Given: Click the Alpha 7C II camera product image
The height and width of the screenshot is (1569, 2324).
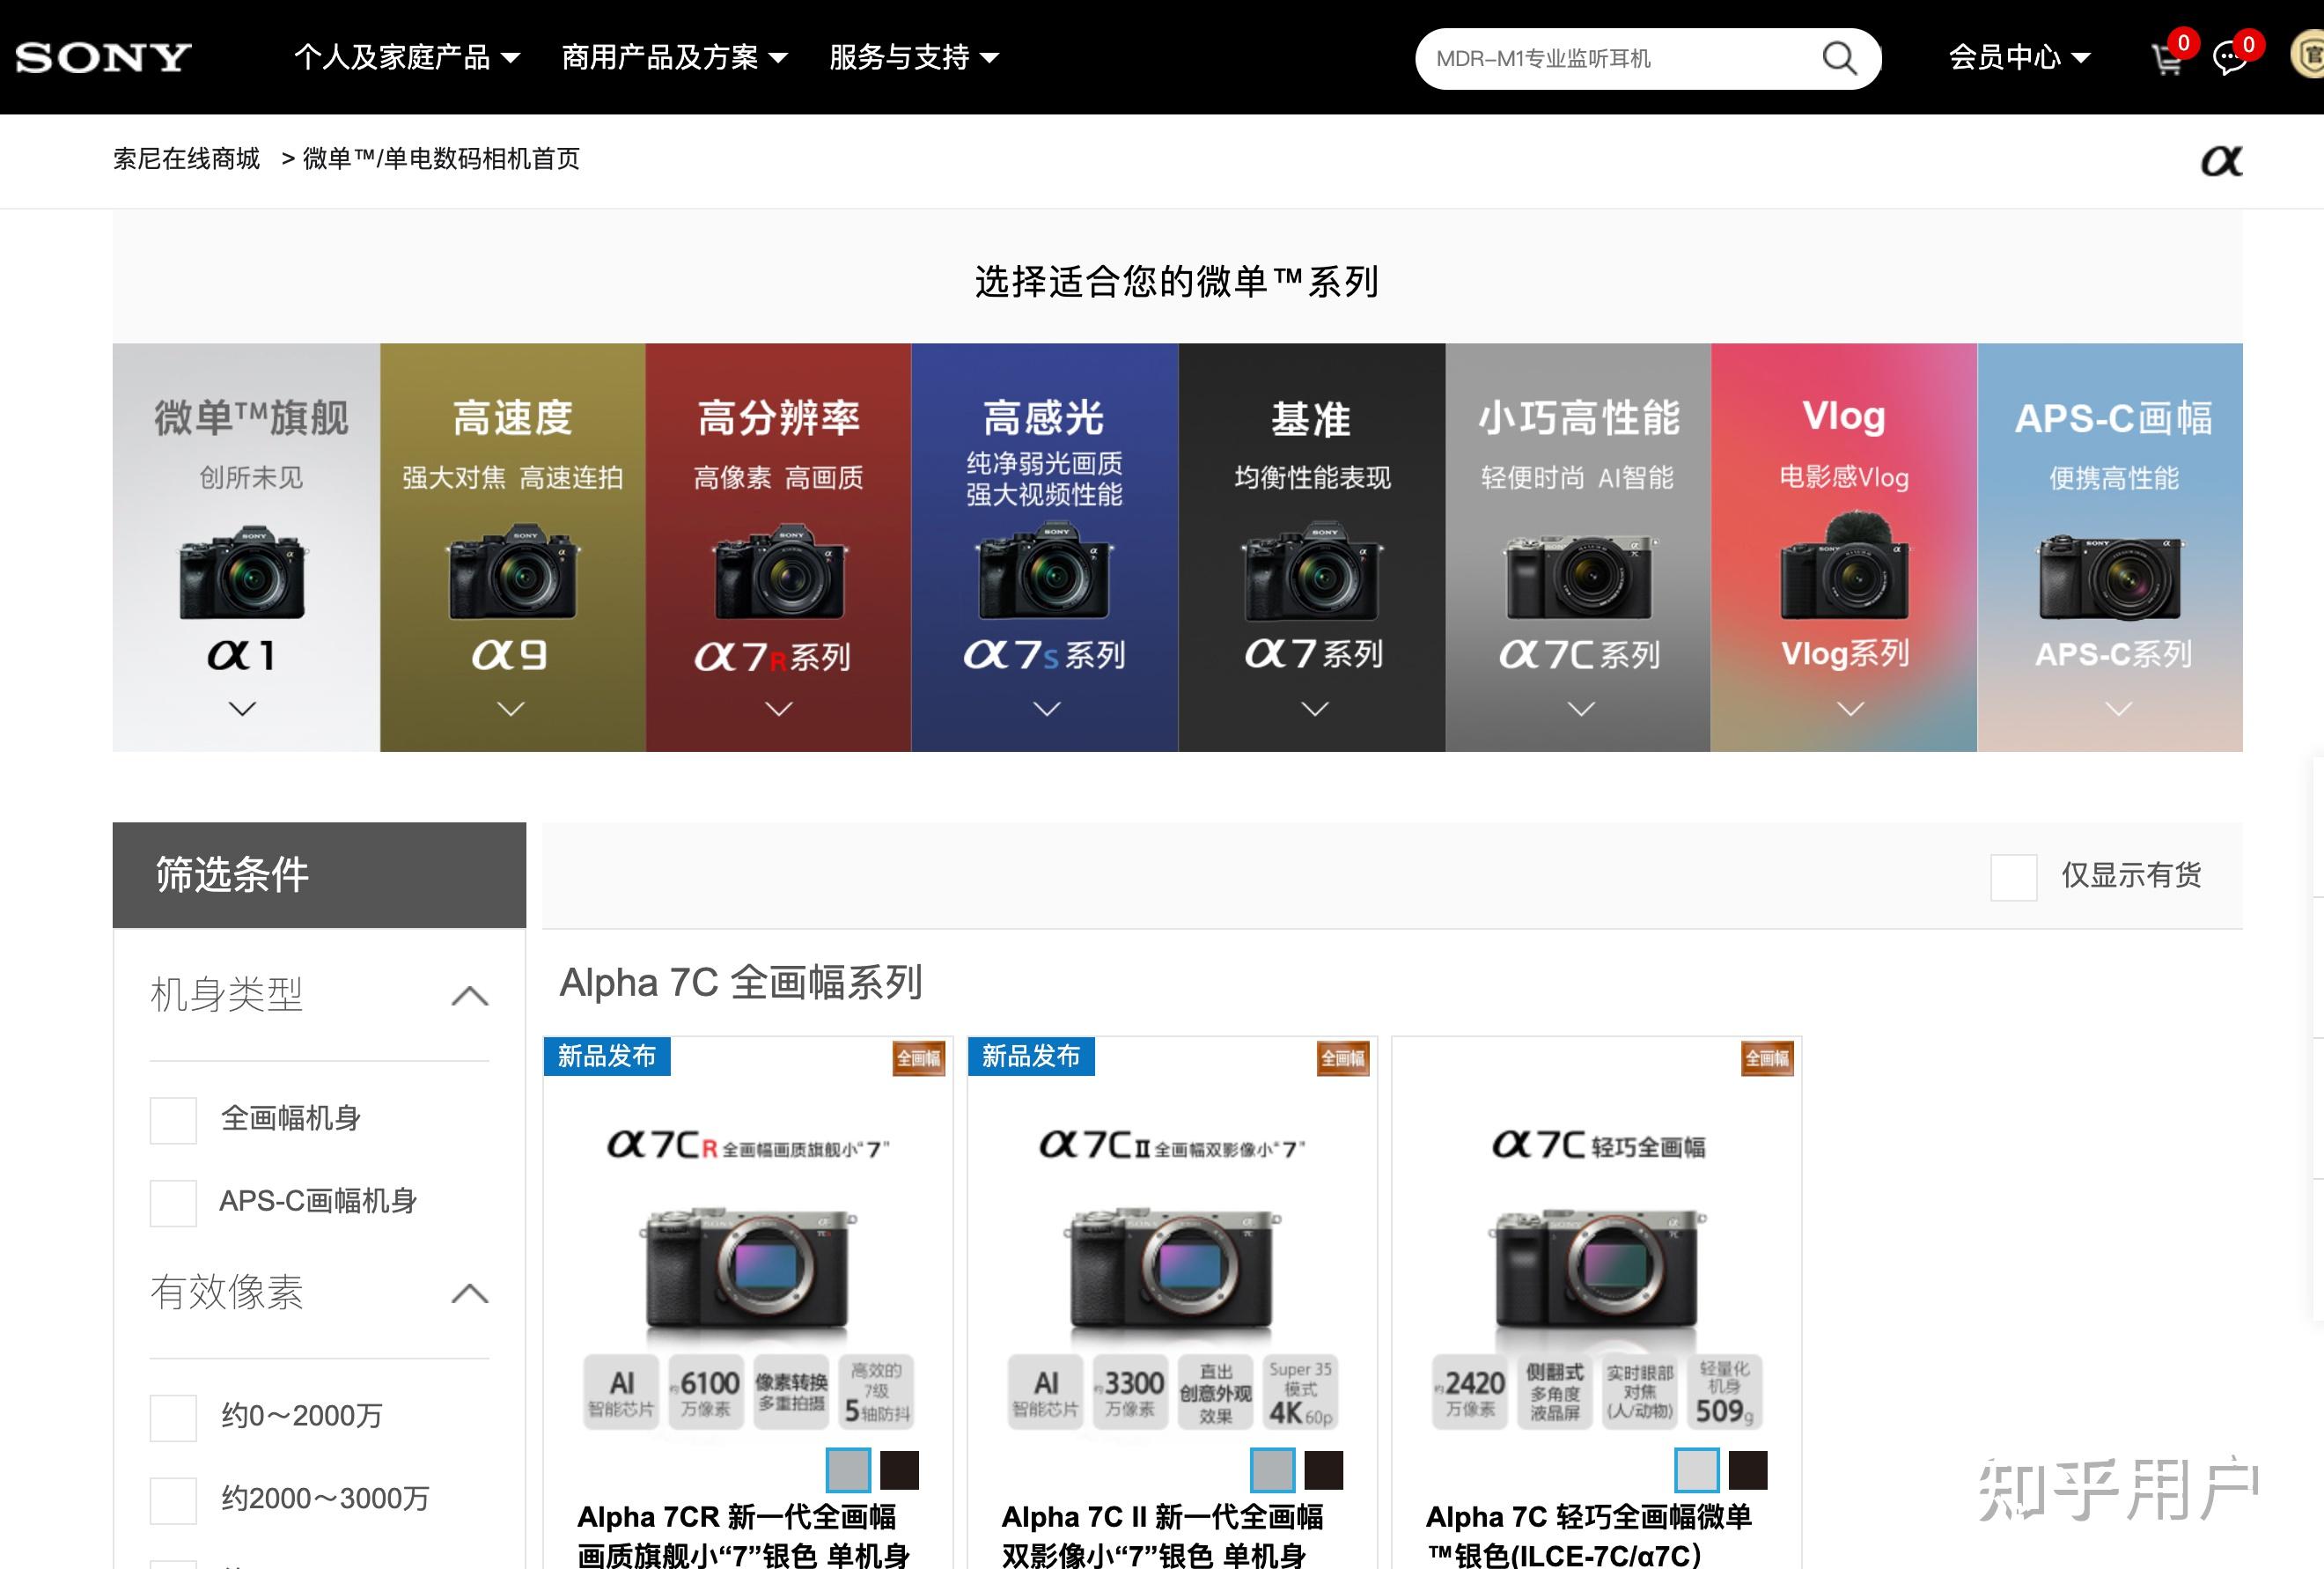Looking at the screenshot, I should click(x=1172, y=1270).
